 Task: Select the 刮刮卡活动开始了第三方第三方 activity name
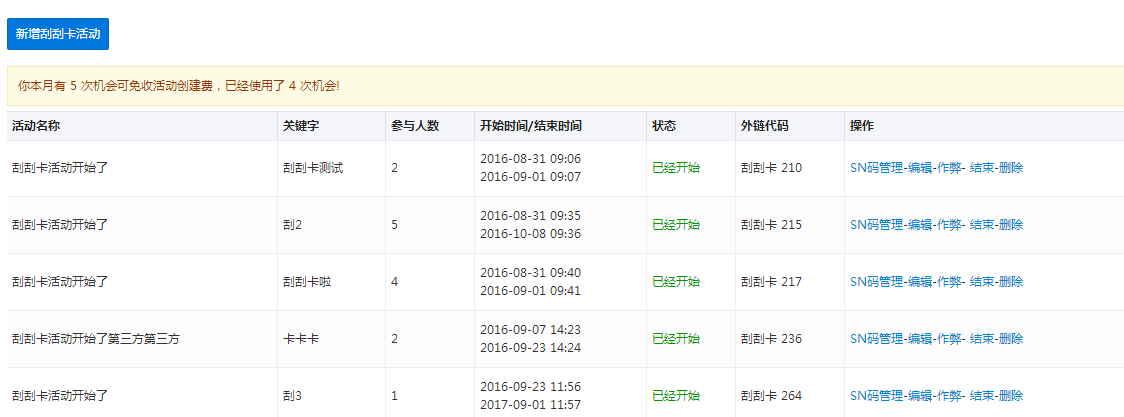click(96, 339)
